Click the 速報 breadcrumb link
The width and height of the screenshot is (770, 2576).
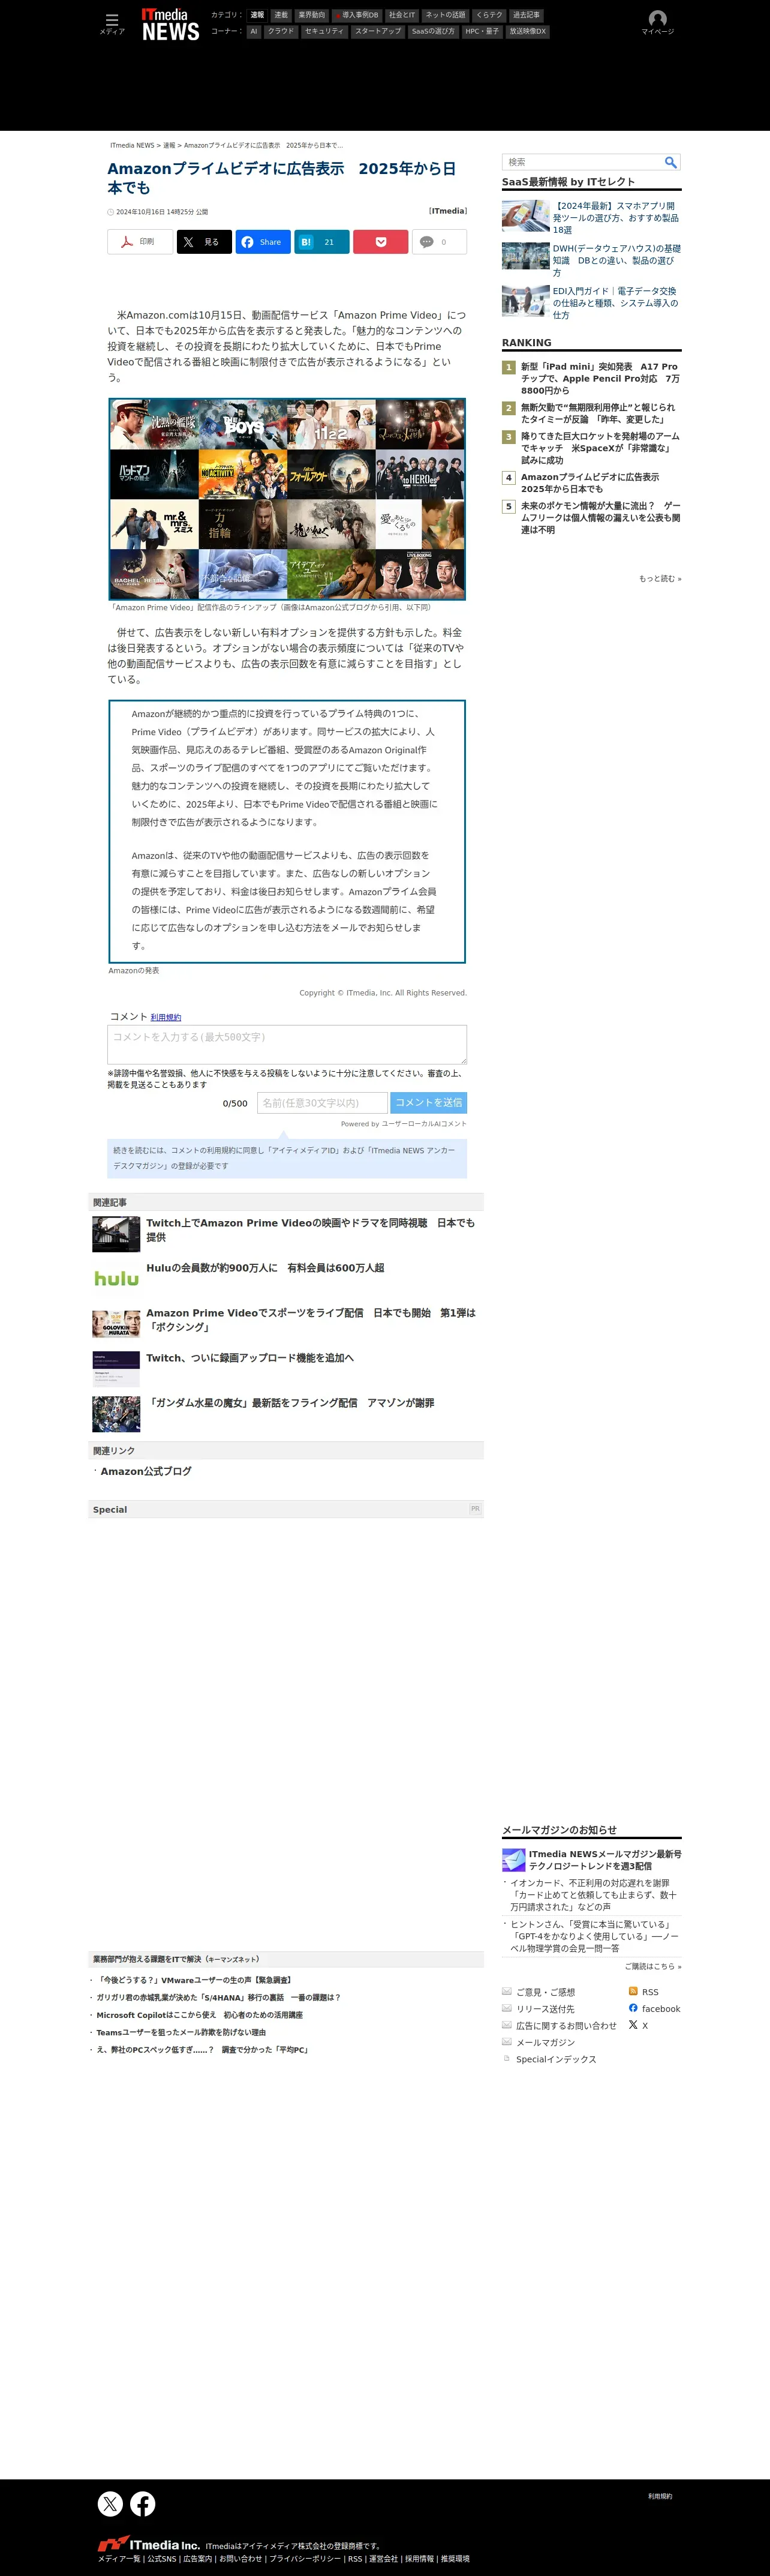pos(169,146)
